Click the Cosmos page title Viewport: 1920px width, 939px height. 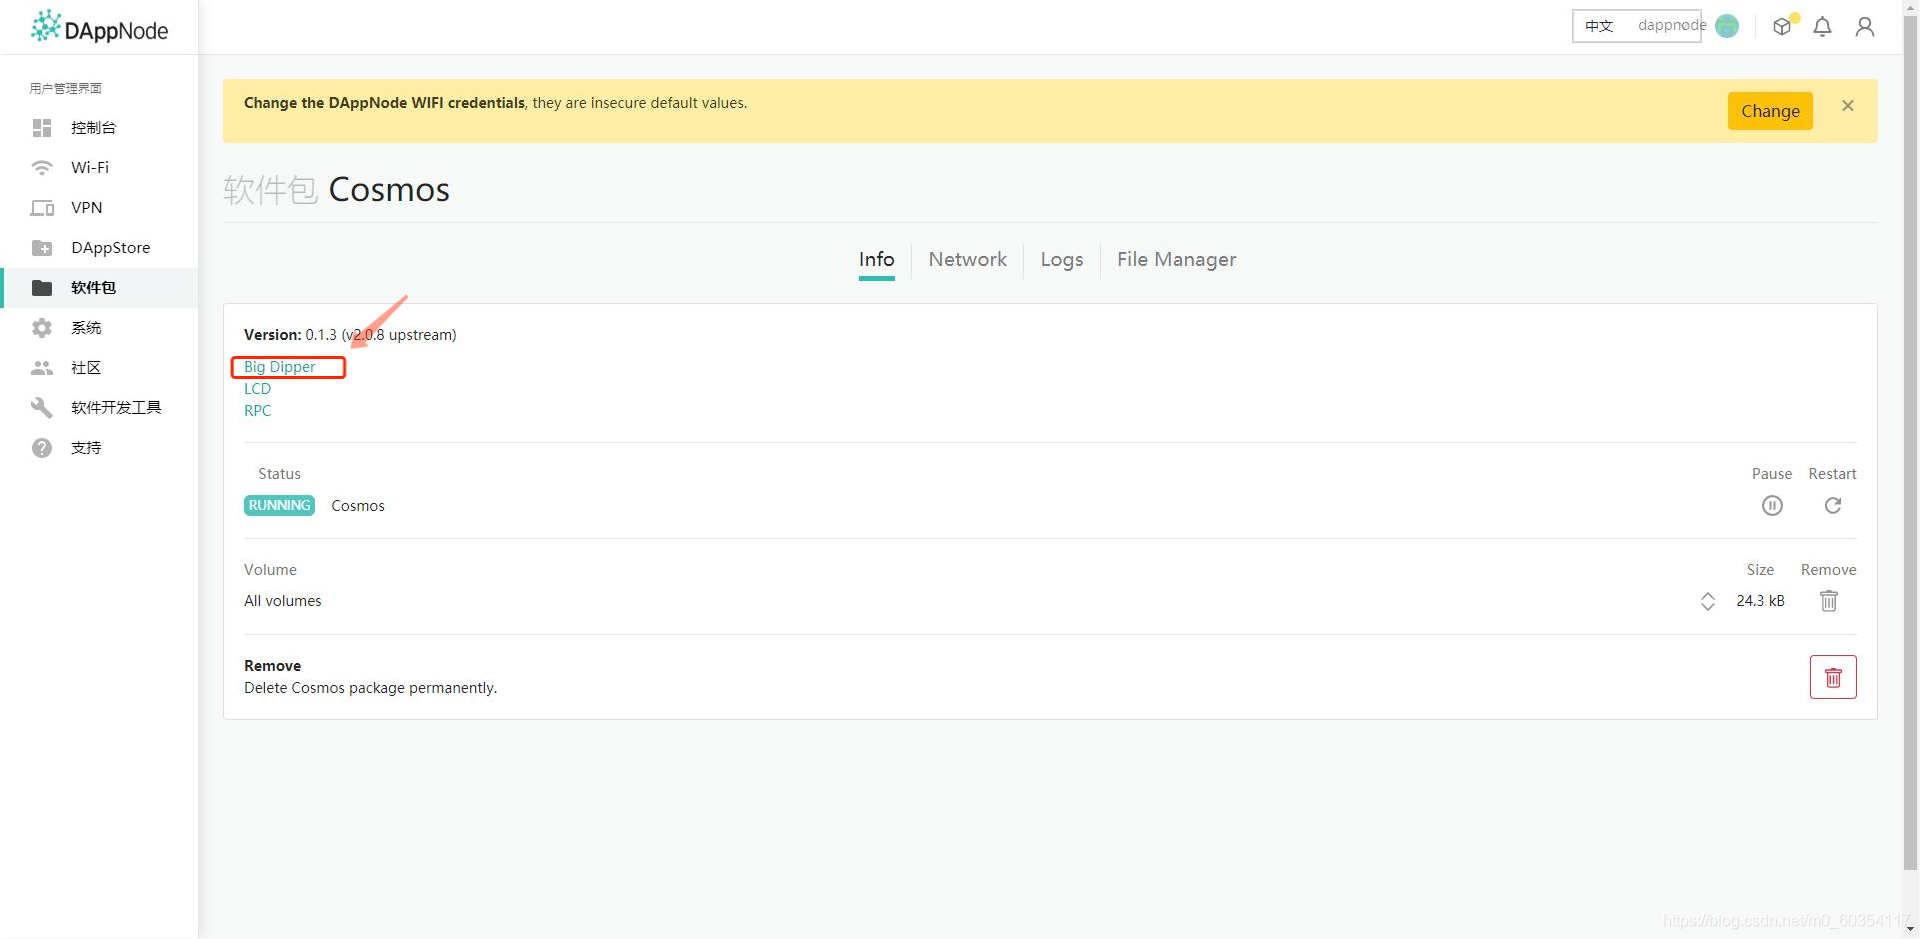(x=389, y=190)
